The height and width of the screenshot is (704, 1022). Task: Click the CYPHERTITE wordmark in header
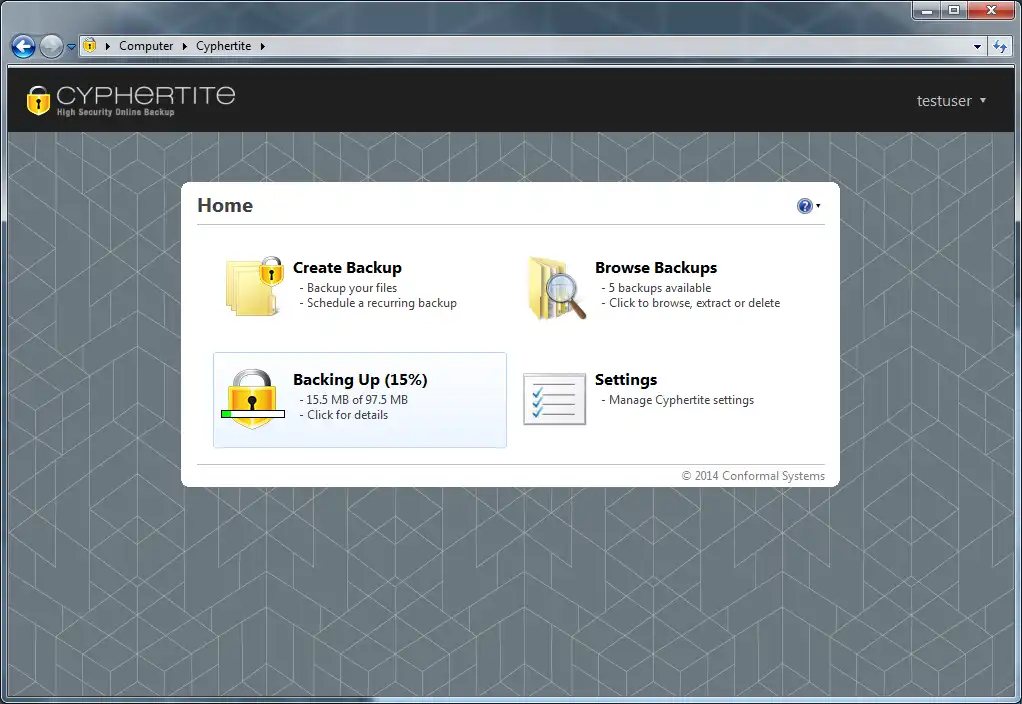(145, 95)
